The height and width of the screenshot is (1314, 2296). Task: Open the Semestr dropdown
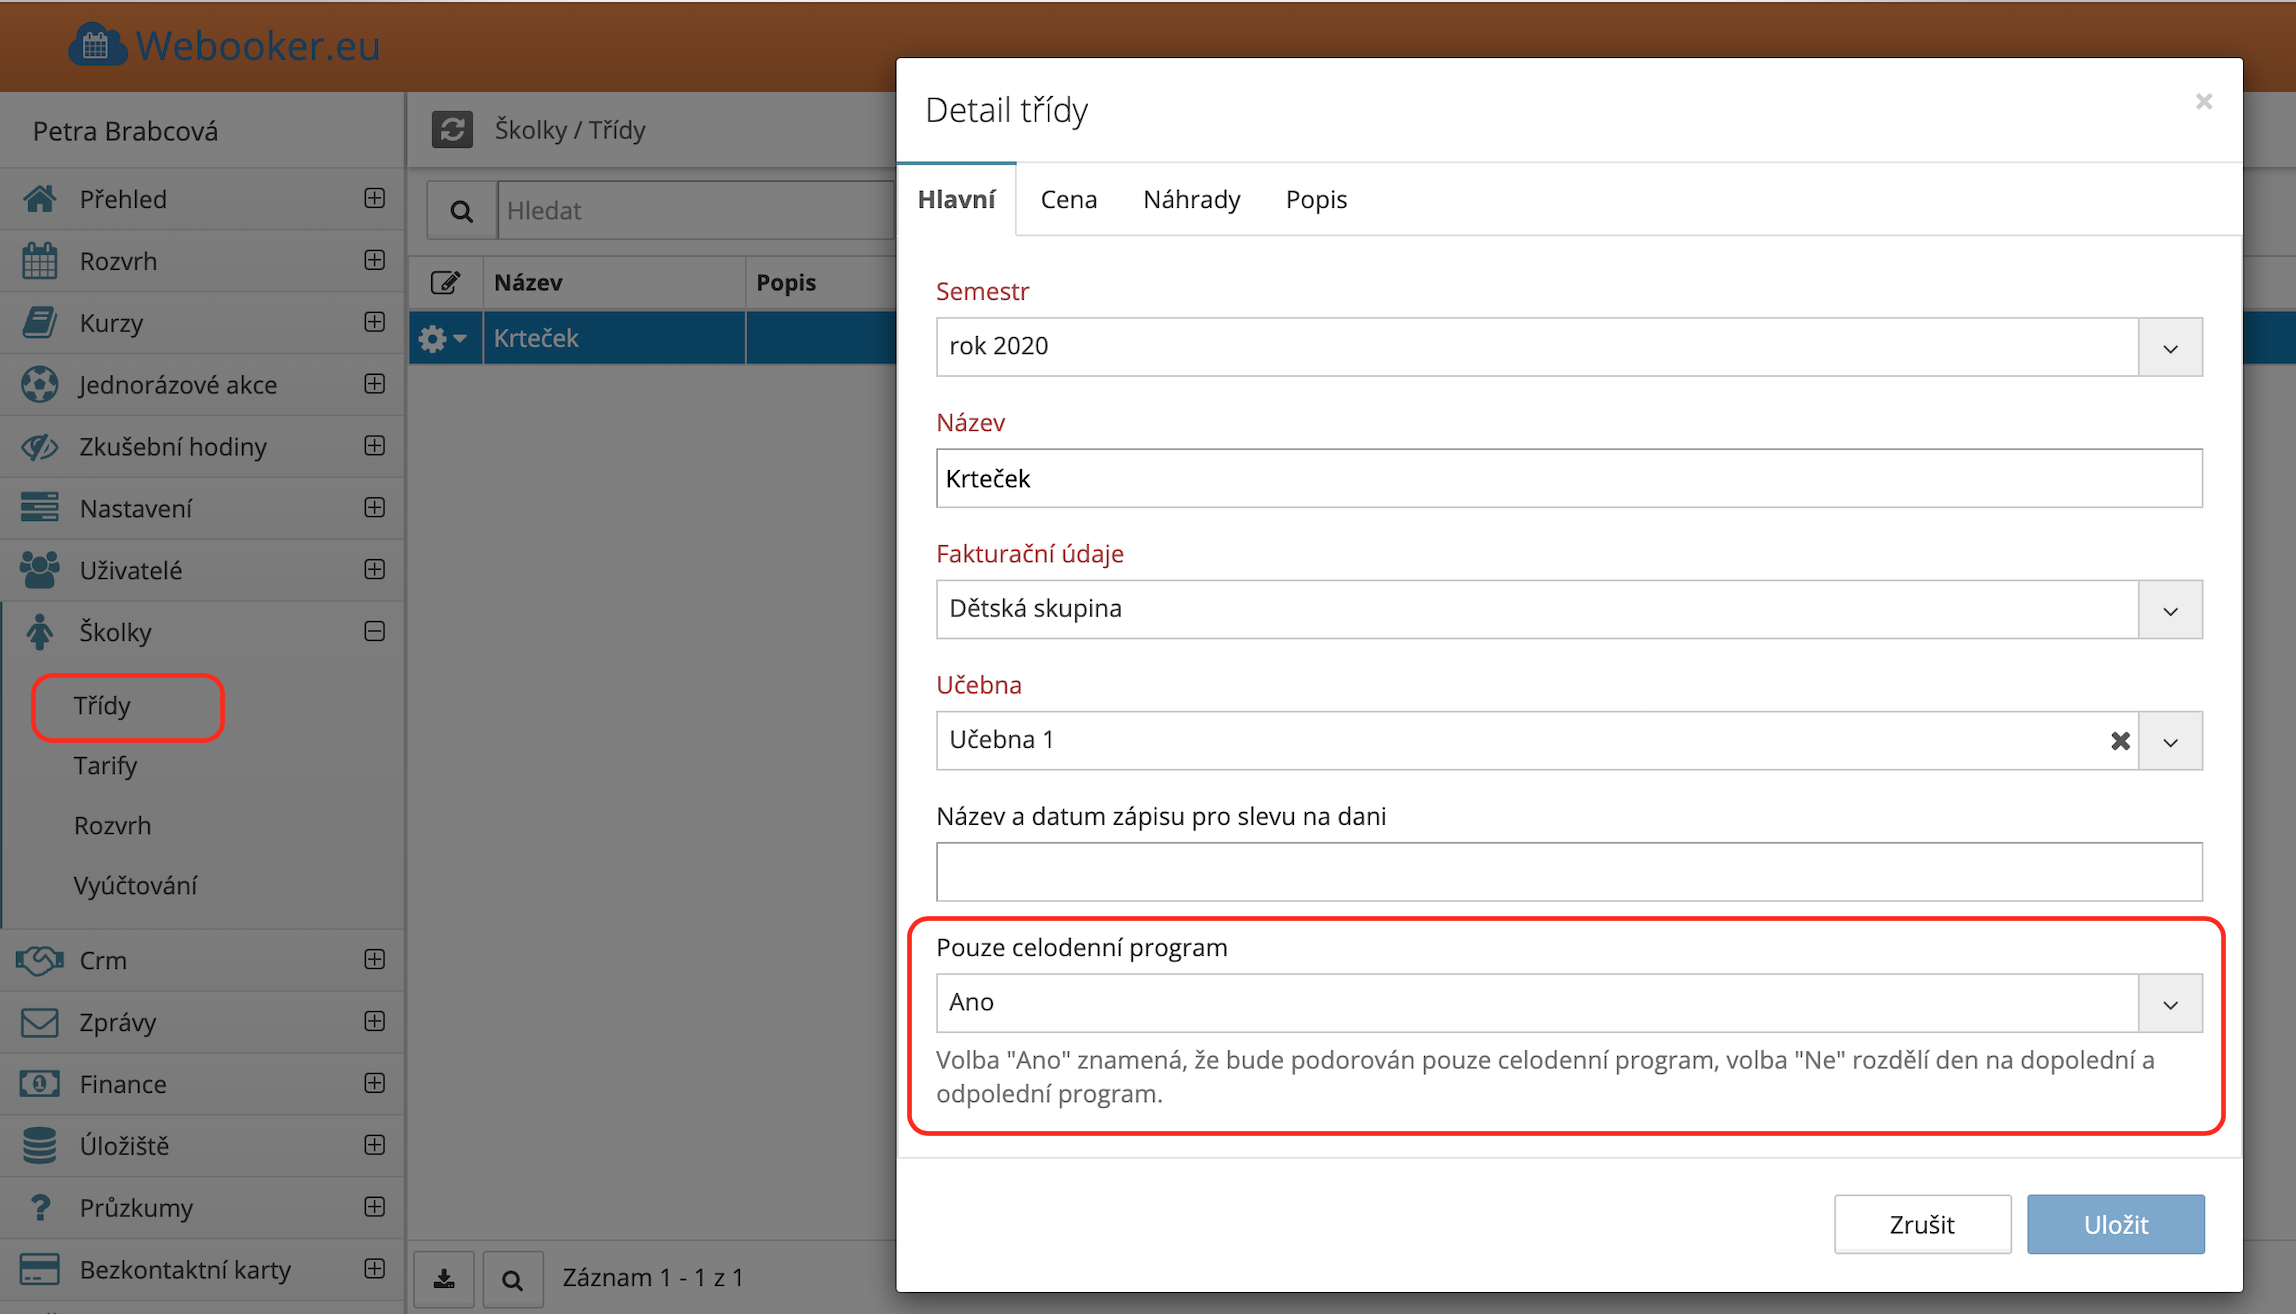pos(2169,348)
